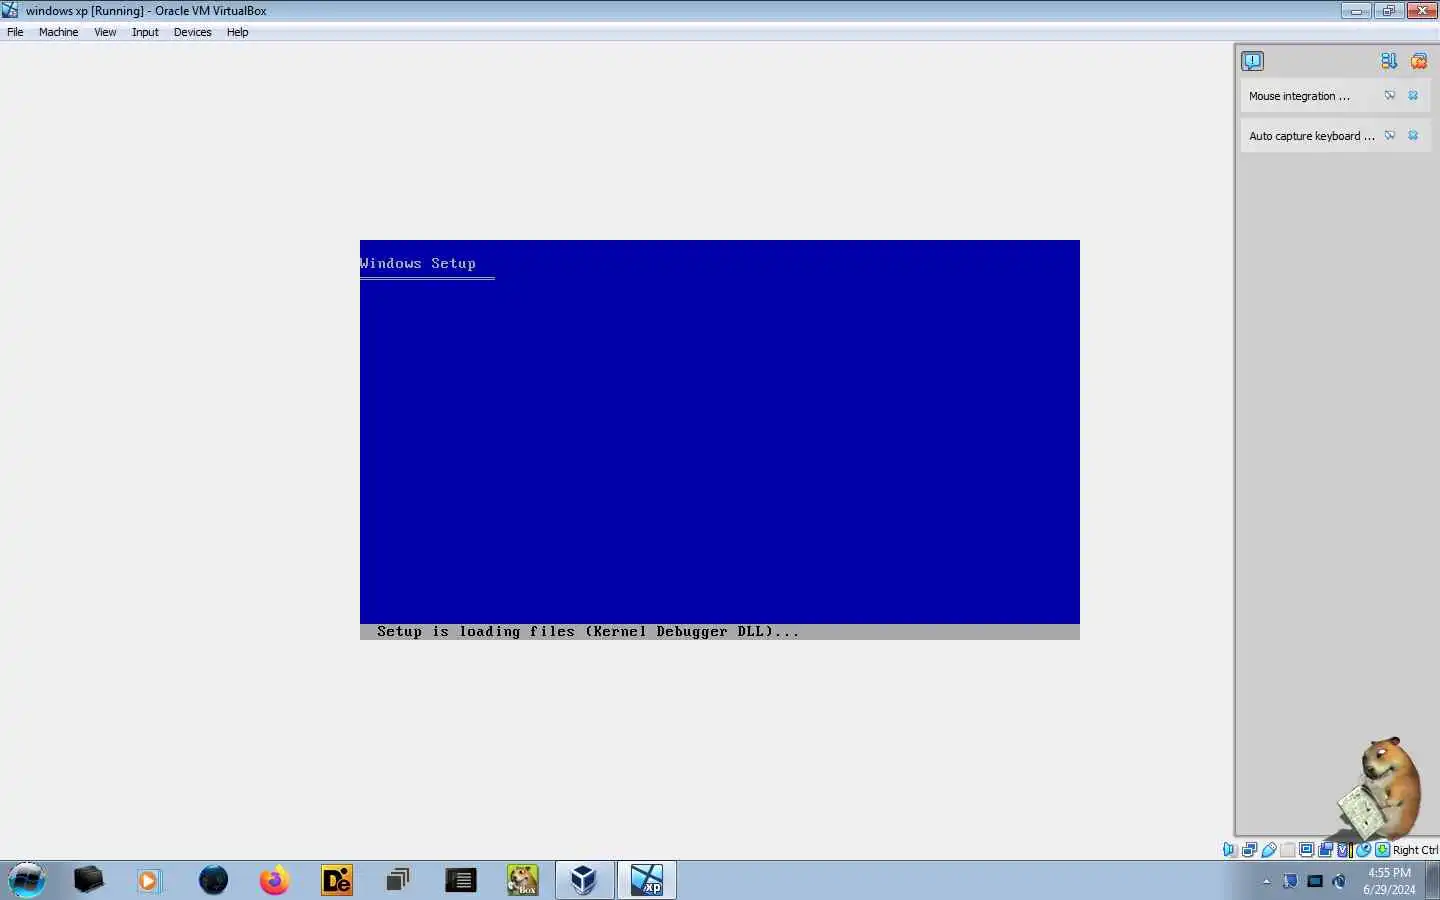This screenshot has height=900, width=1440.
Task: Click the audio status bar indicator
Action: (x=1229, y=850)
